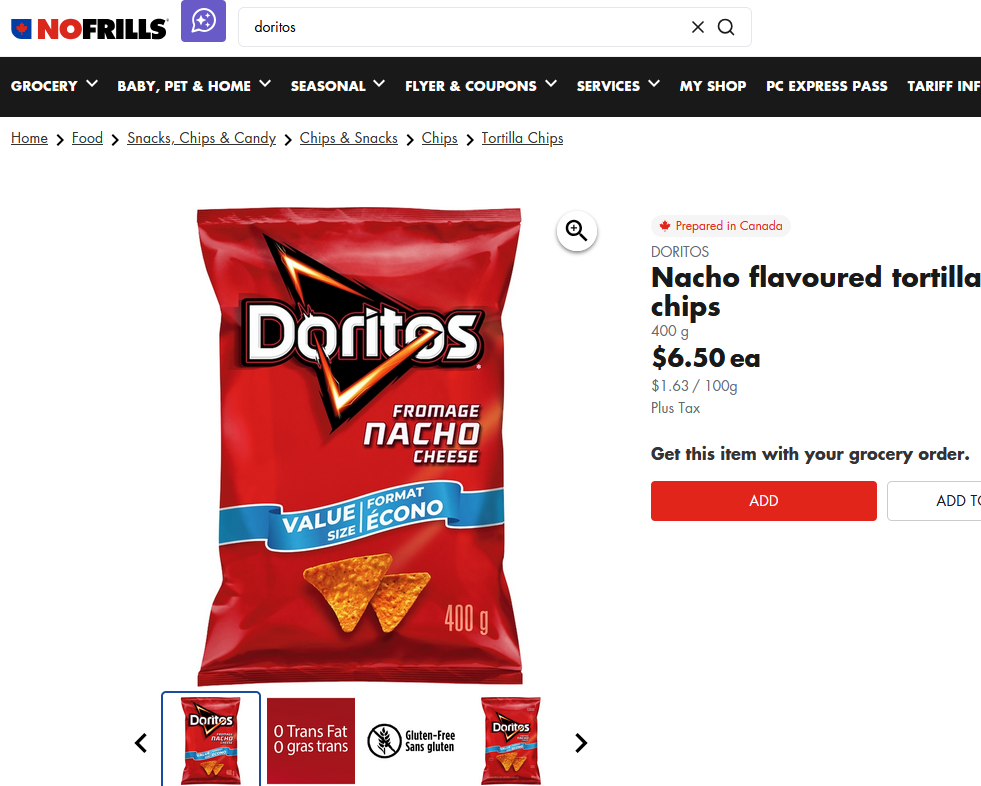Select the Gluten-Free thumbnail image
Image resolution: width=981 pixels, height=786 pixels.
[411, 740]
